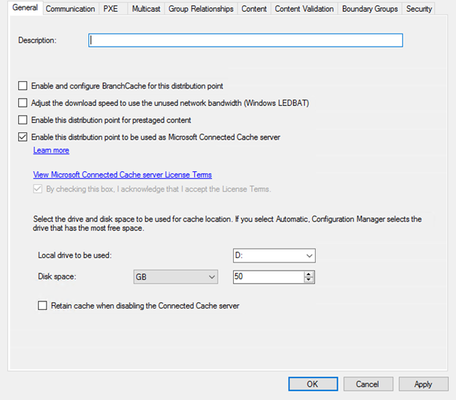Open the Boundary Groups tab
This screenshot has height=400, width=456.
pyautogui.click(x=370, y=9)
